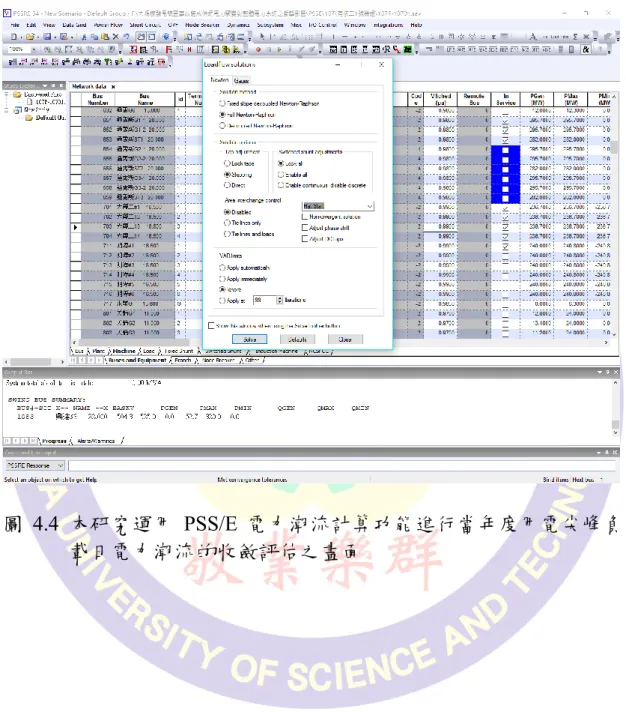Image resolution: width=626 pixels, height=712 pixels.
Task: Click the arrow pointer tool icon
Action: tap(262, 37)
